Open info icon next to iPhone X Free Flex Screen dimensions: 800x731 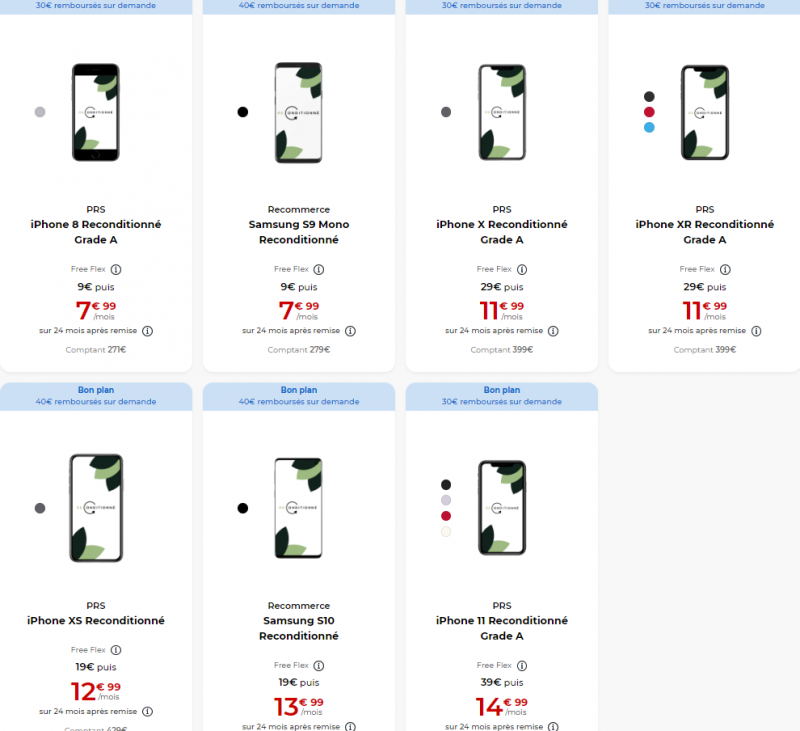point(522,269)
